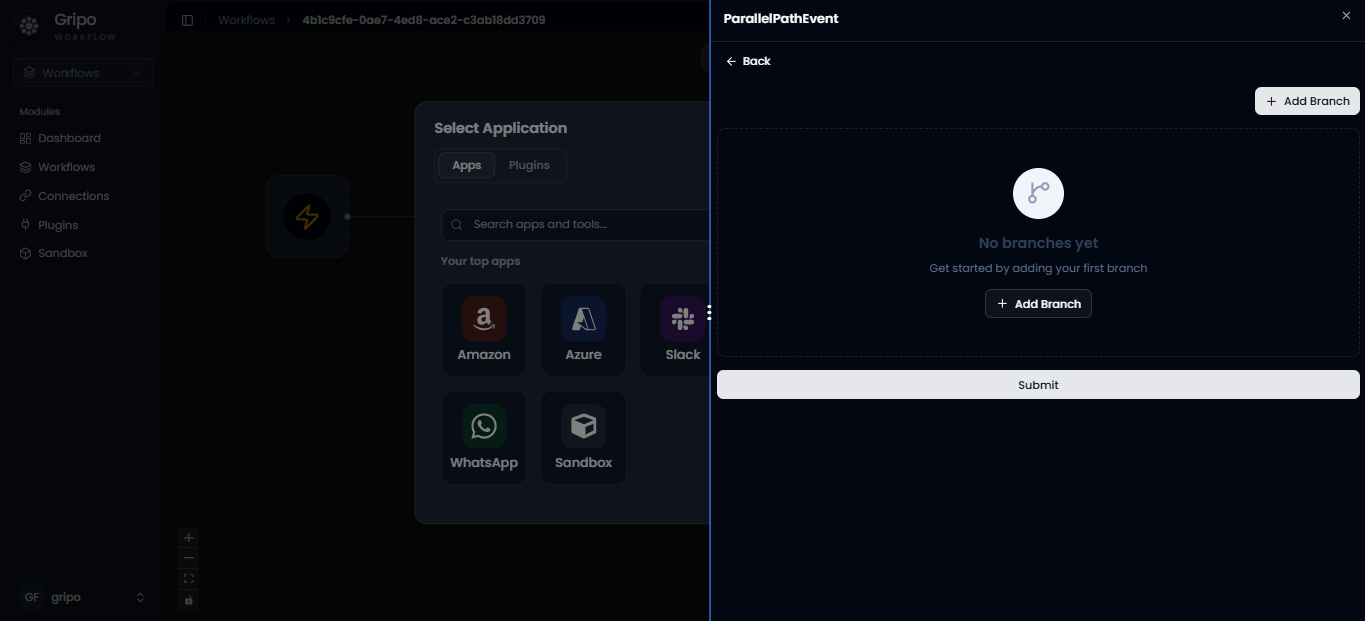Click the top-right Add Branch button
The width and height of the screenshot is (1365, 621).
click(x=1307, y=101)
